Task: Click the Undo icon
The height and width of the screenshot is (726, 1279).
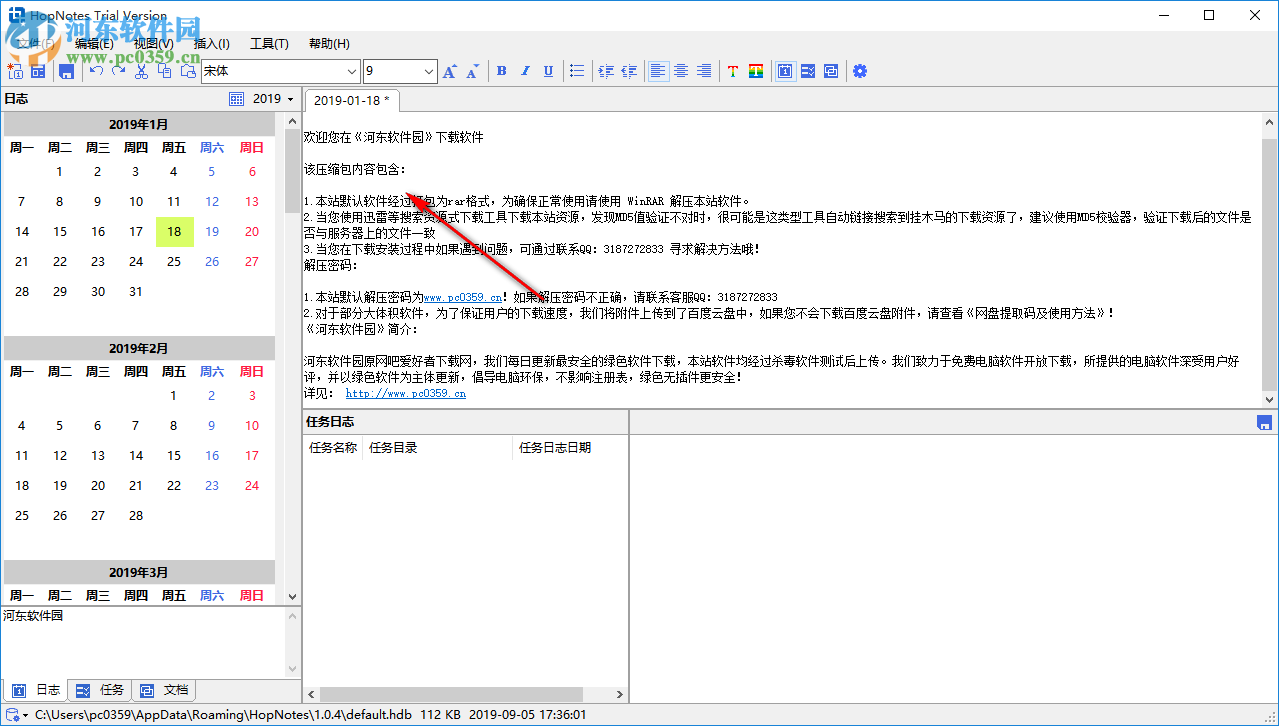Action: coord(95,71)
